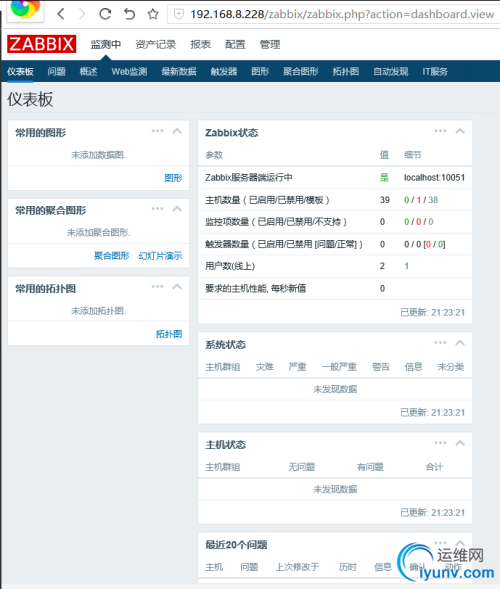Open the Zabbix状态 widget options menu
The width and height of the screenshot is (500, 589).
tap(440, 131)
